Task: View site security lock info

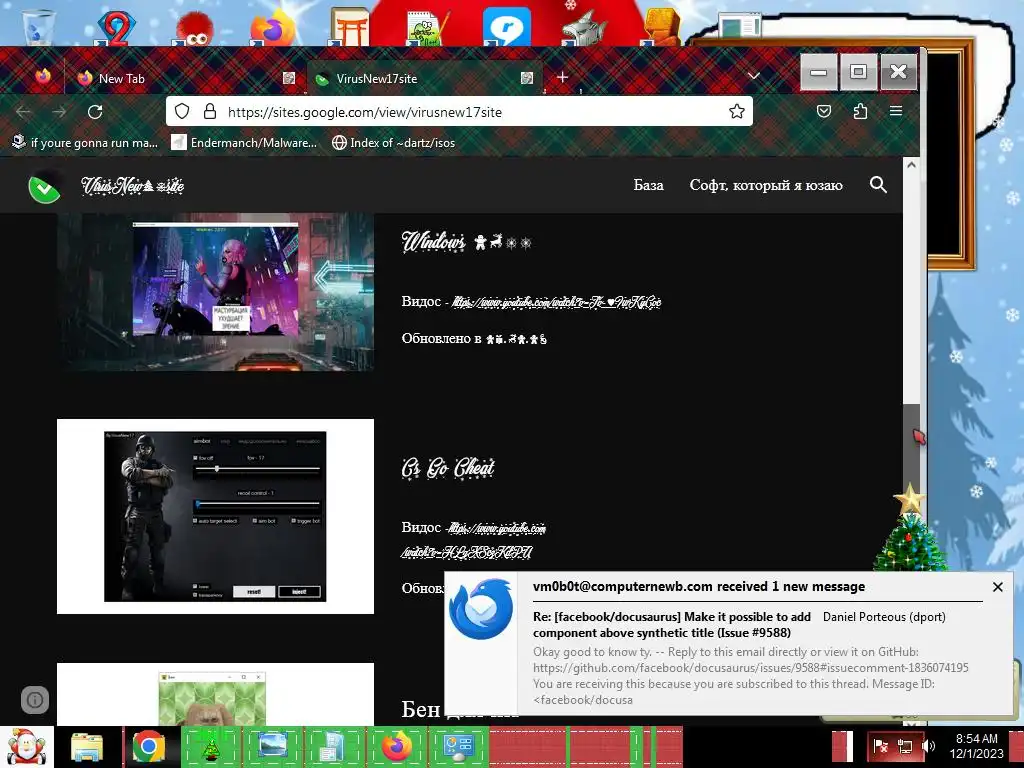Action: tap(210, 112)
